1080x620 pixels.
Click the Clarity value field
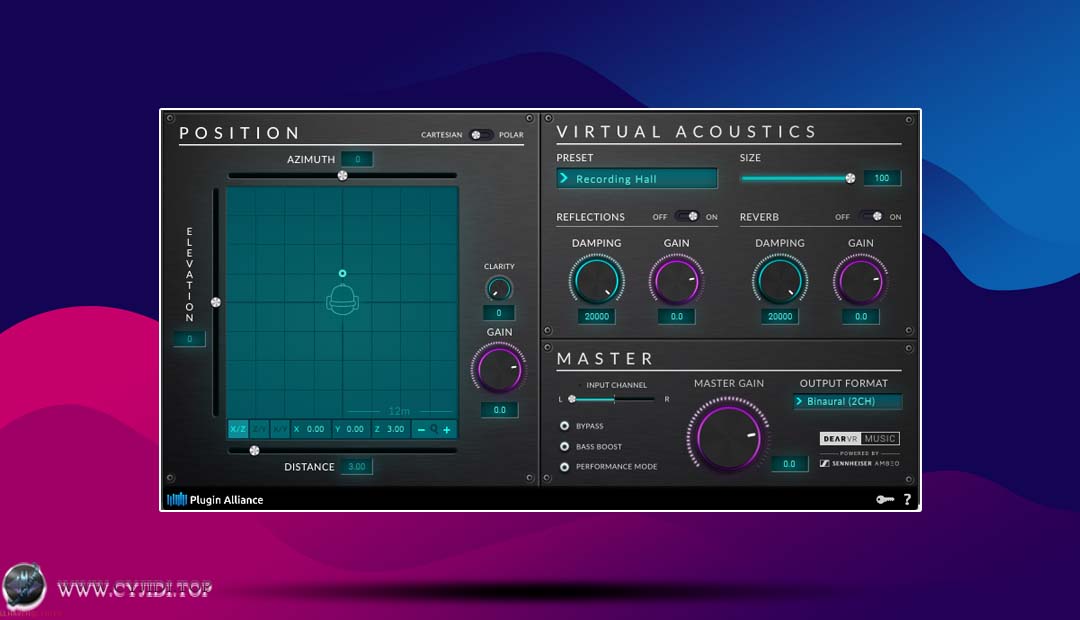coord(499,313)
